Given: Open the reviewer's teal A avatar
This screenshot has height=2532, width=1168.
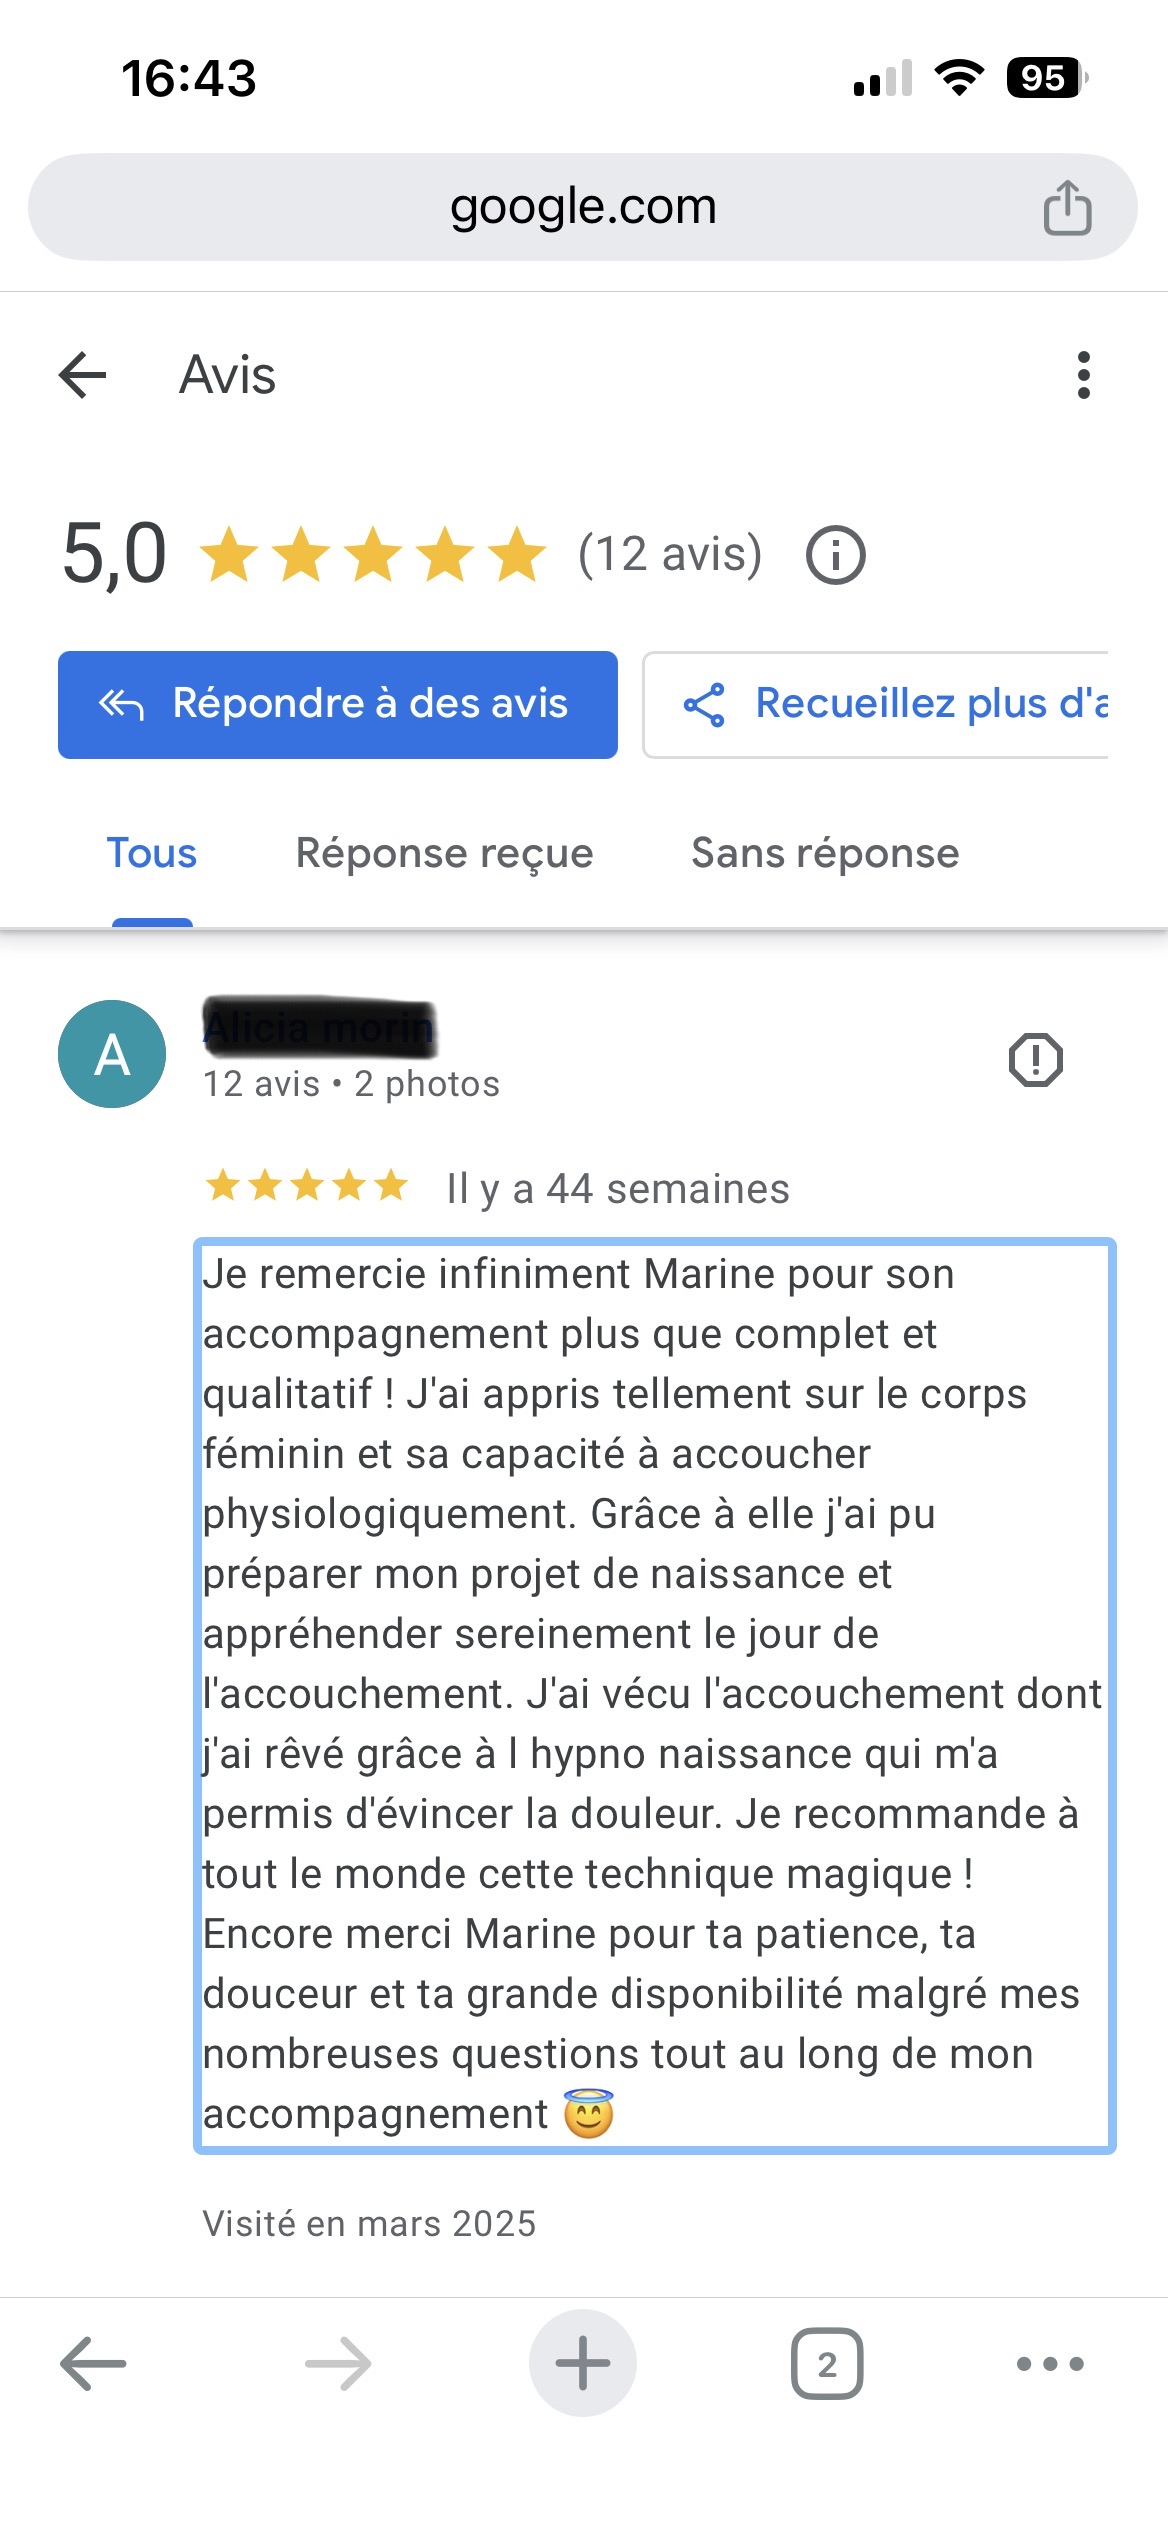Looking at the screenshot, I should (112, 1054).
